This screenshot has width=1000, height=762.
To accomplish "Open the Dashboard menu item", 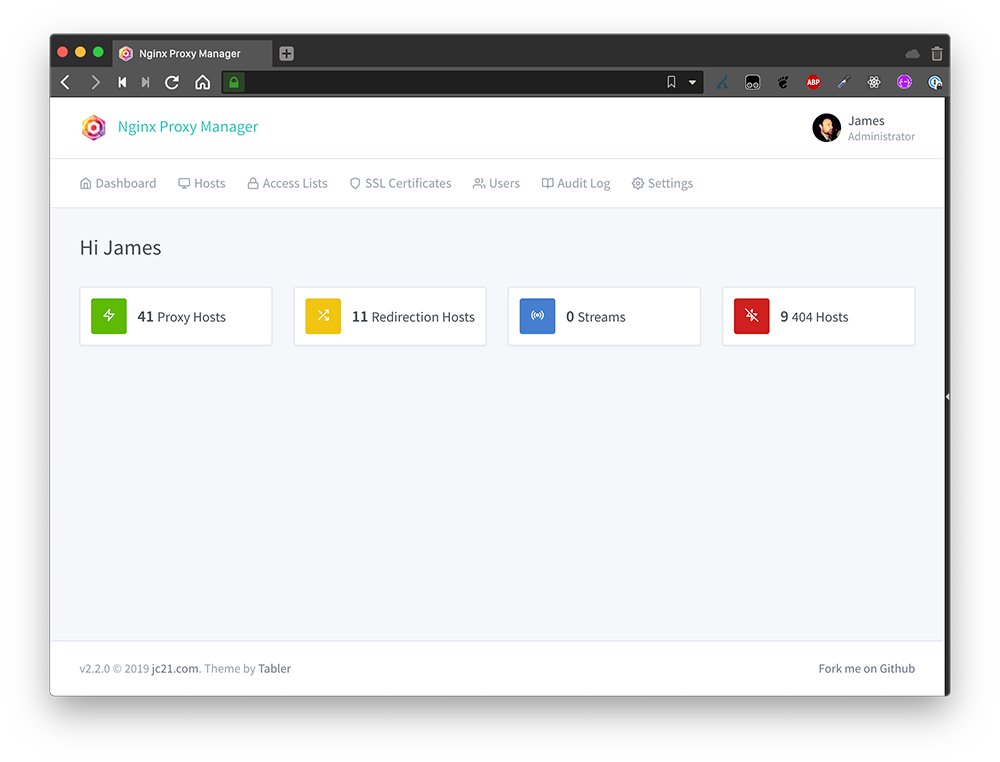I will pos(118,184).
